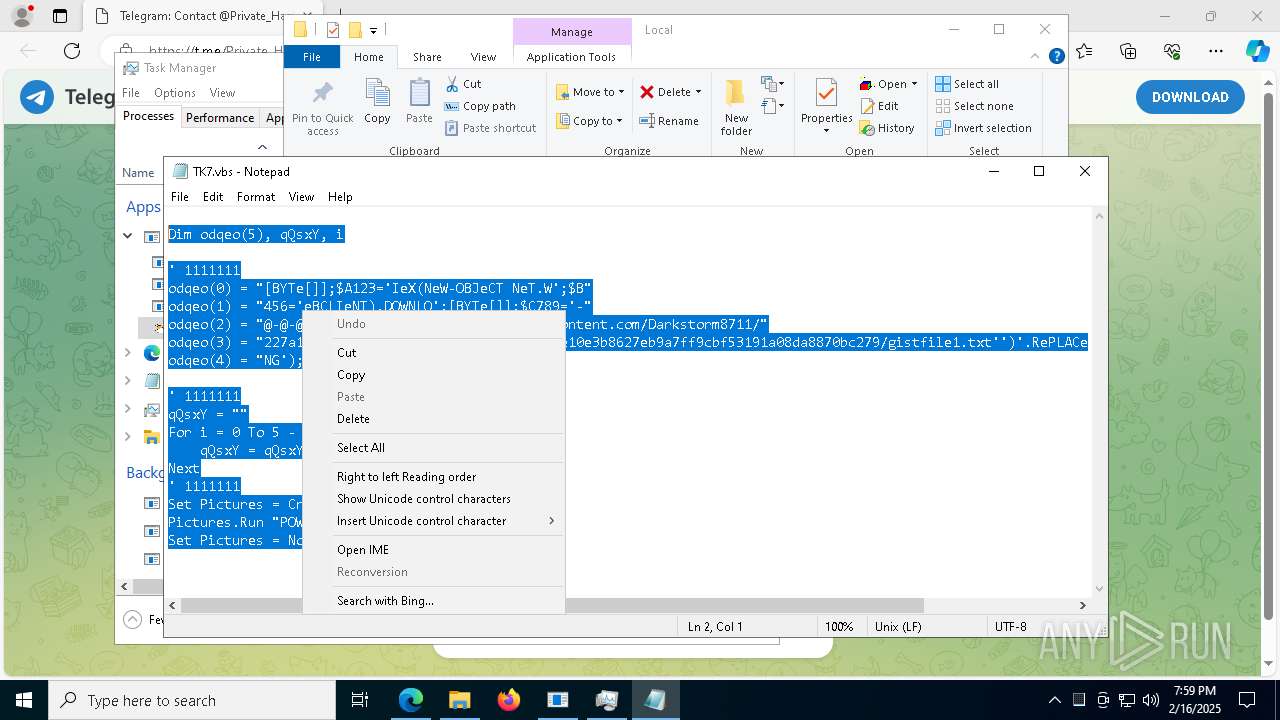Open Notepad Help menu
The image size is (1280, 720).
(340, 197)
